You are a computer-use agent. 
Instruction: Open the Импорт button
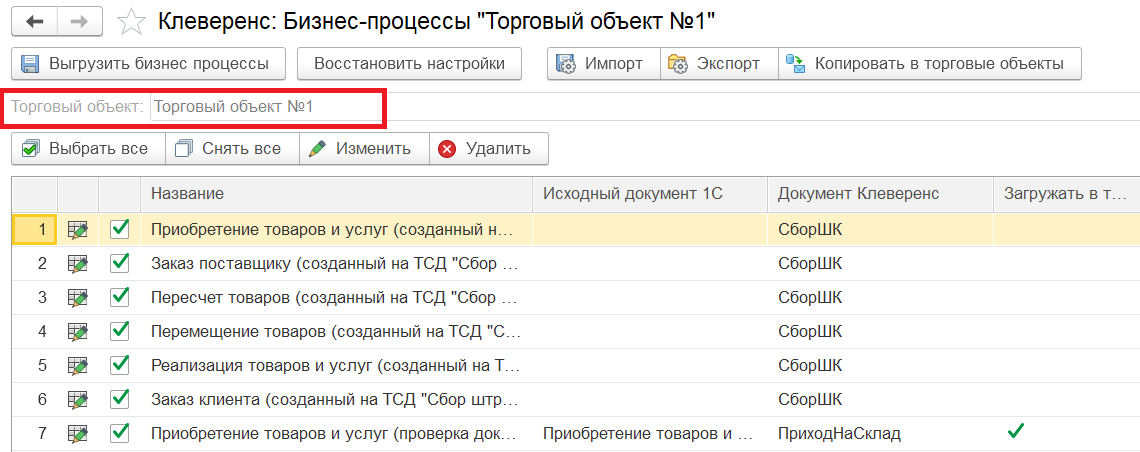[x=603, y=63]
